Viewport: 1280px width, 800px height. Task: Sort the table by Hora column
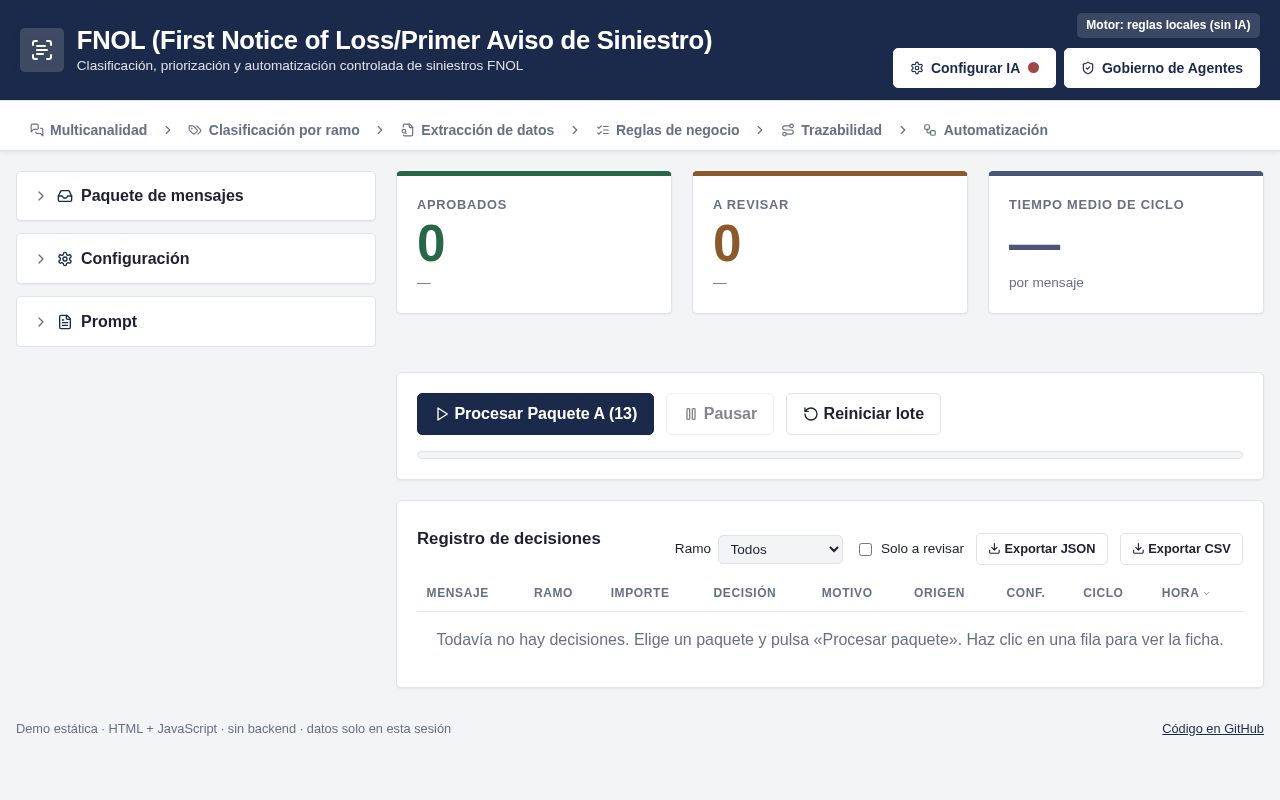click(1186, 593)
